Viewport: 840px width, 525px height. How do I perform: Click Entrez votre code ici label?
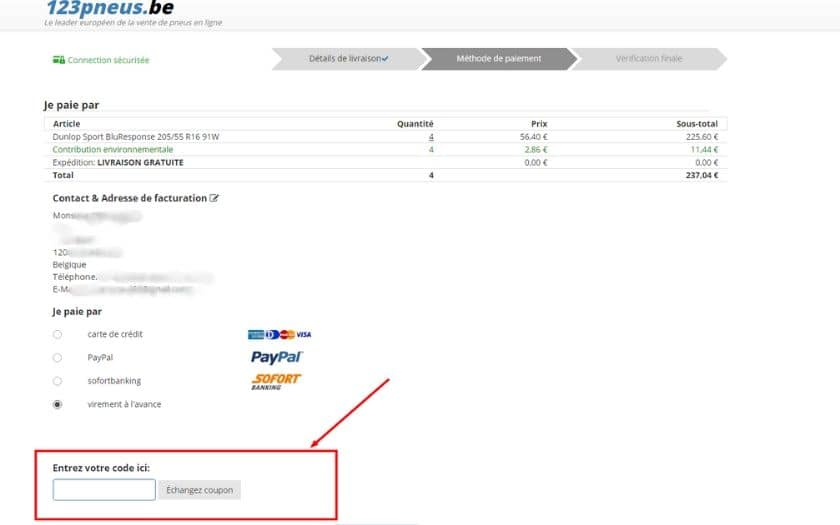pyautogui.click(x=101, y=468)
